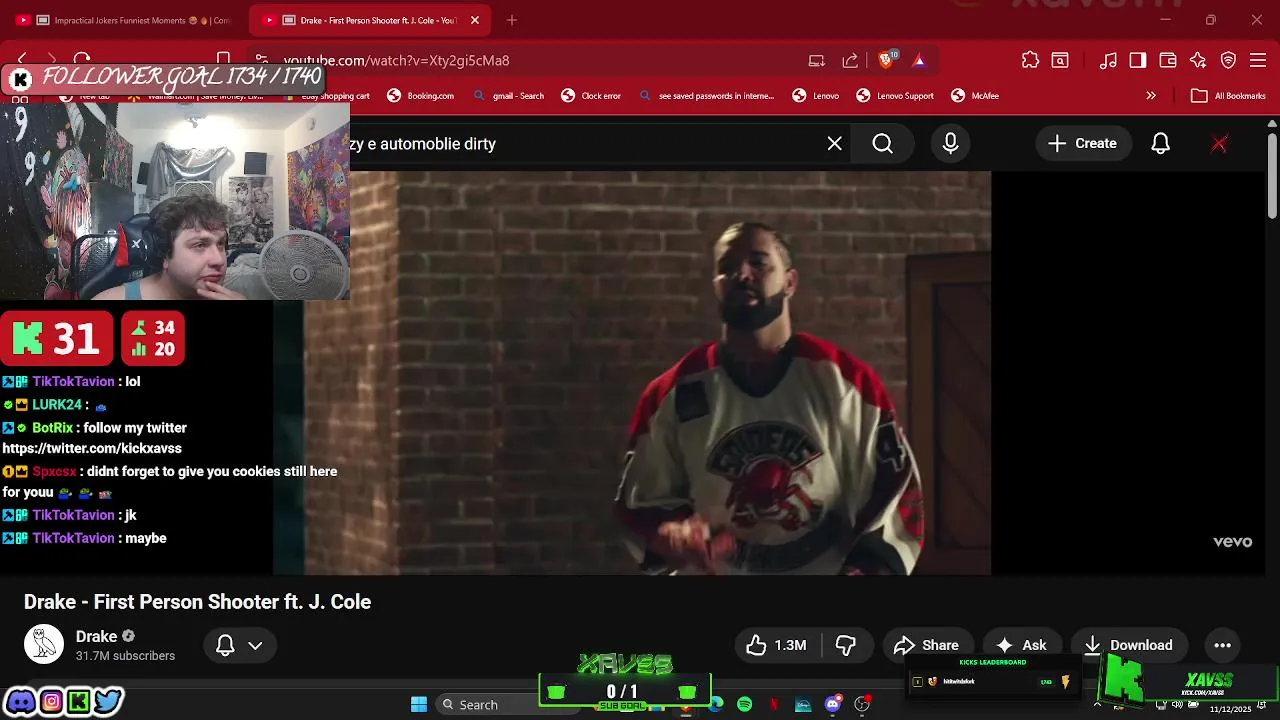The image size is (1280, 720).
Task: Click the video title text
Action: point(197,602)
